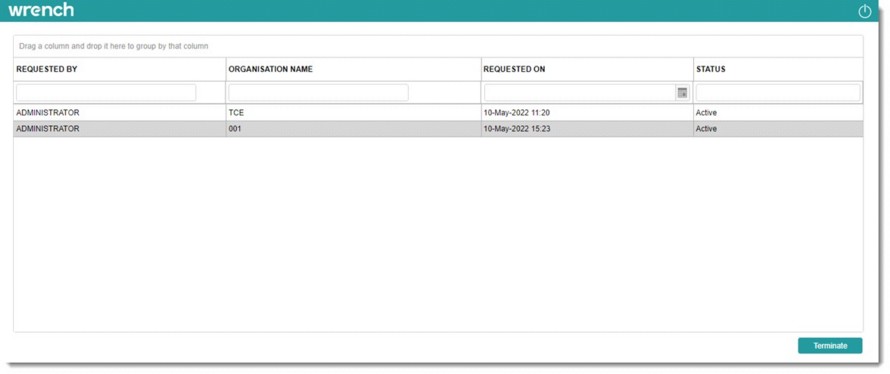Image resolution: width=890 pixels, height=374 pixels.
Task: Click the Terminate button
Action: point(830,346)
